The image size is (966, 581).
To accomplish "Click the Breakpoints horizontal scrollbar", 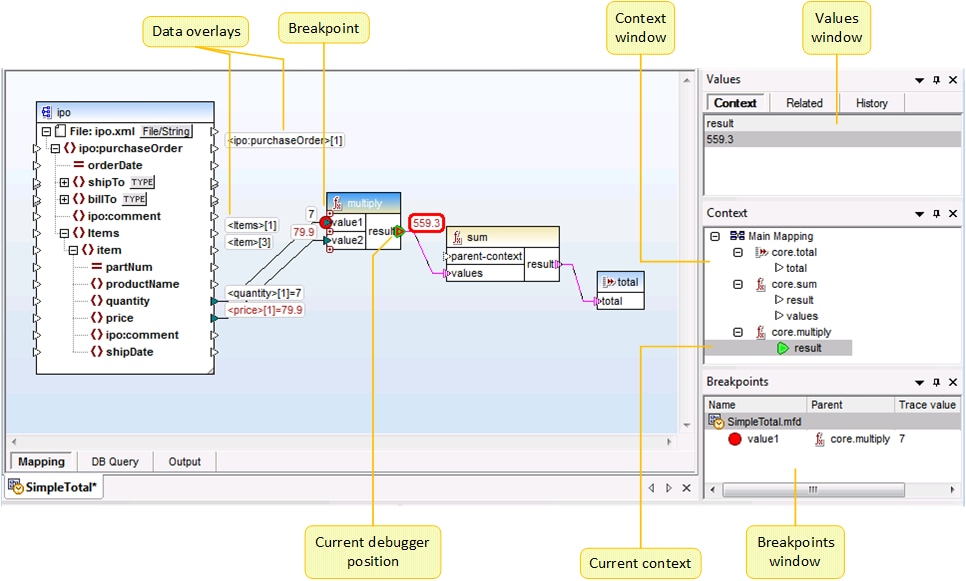I will click(x=813, y=490).
